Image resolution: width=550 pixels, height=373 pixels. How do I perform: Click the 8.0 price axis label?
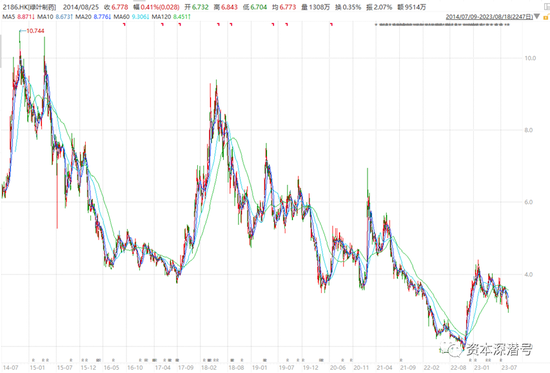coord(528,130)
